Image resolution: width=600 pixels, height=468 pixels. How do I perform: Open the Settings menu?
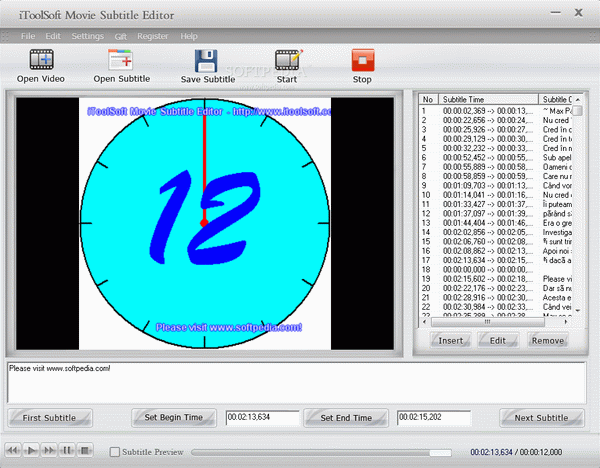[88, 36]
